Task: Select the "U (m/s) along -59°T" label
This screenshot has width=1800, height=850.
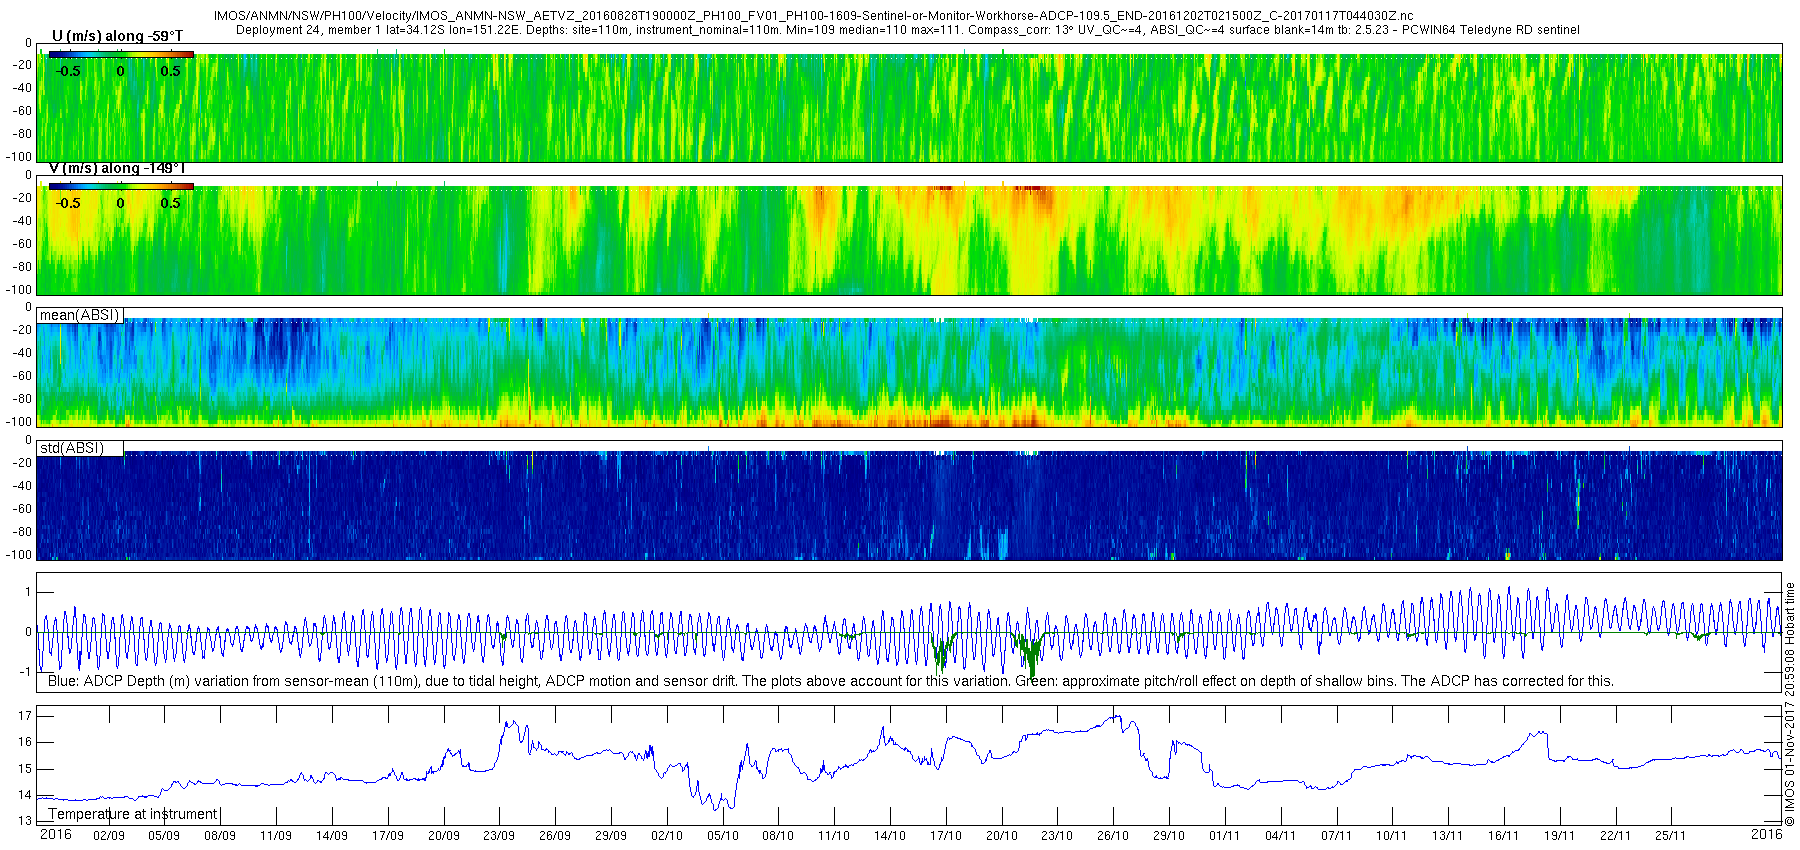Action: coord(117,36)
